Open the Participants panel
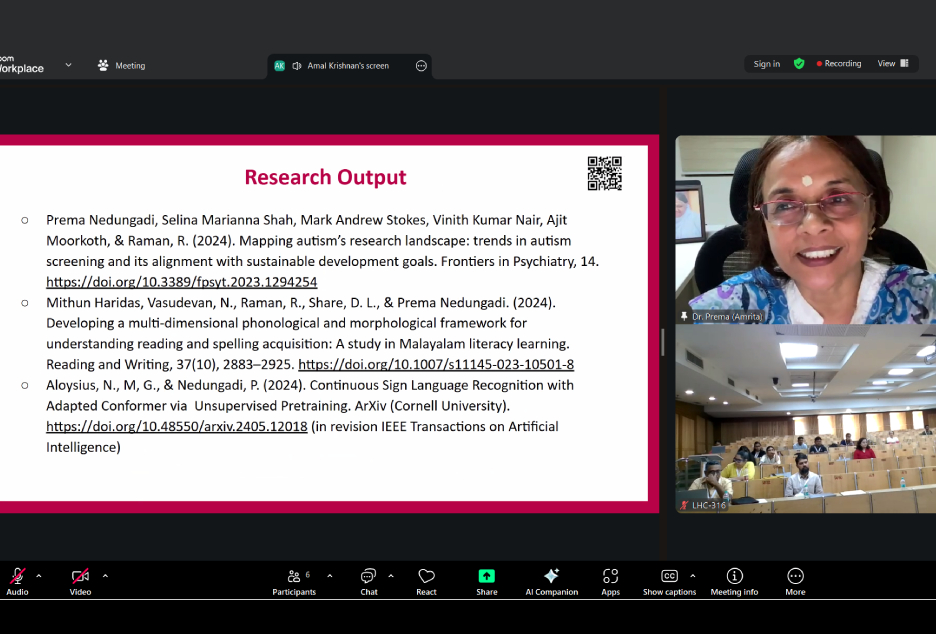 click(294, 581)
